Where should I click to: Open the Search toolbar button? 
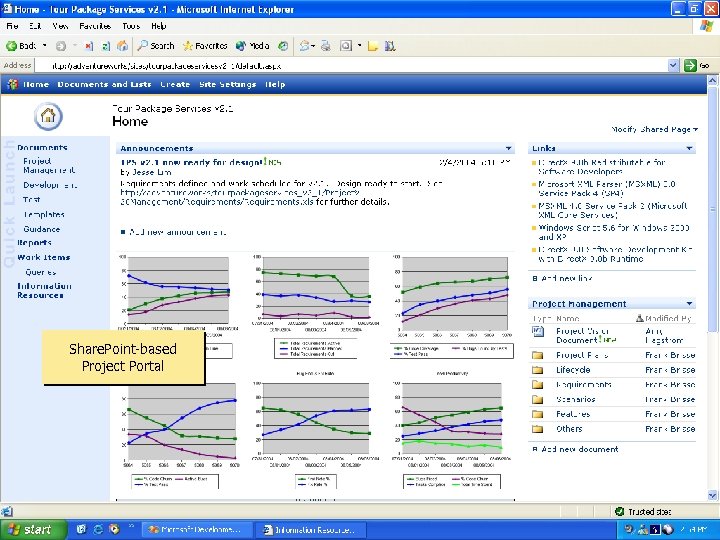pyautogui.click(x=156, y=46)
